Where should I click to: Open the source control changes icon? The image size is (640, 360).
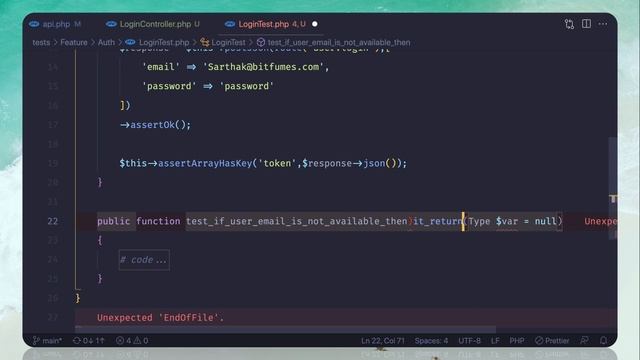[569, 24]
